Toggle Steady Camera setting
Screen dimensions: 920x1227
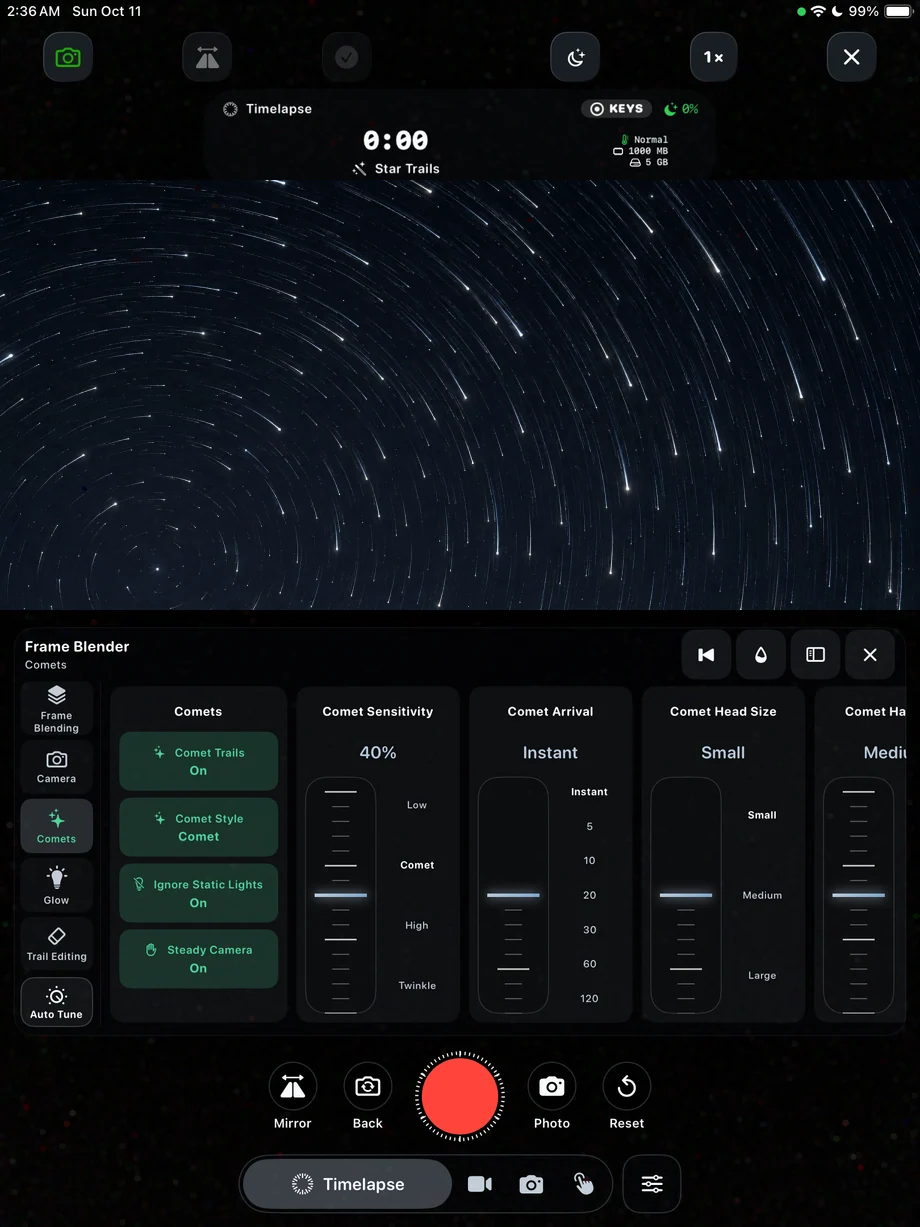(x=198, y=959)
